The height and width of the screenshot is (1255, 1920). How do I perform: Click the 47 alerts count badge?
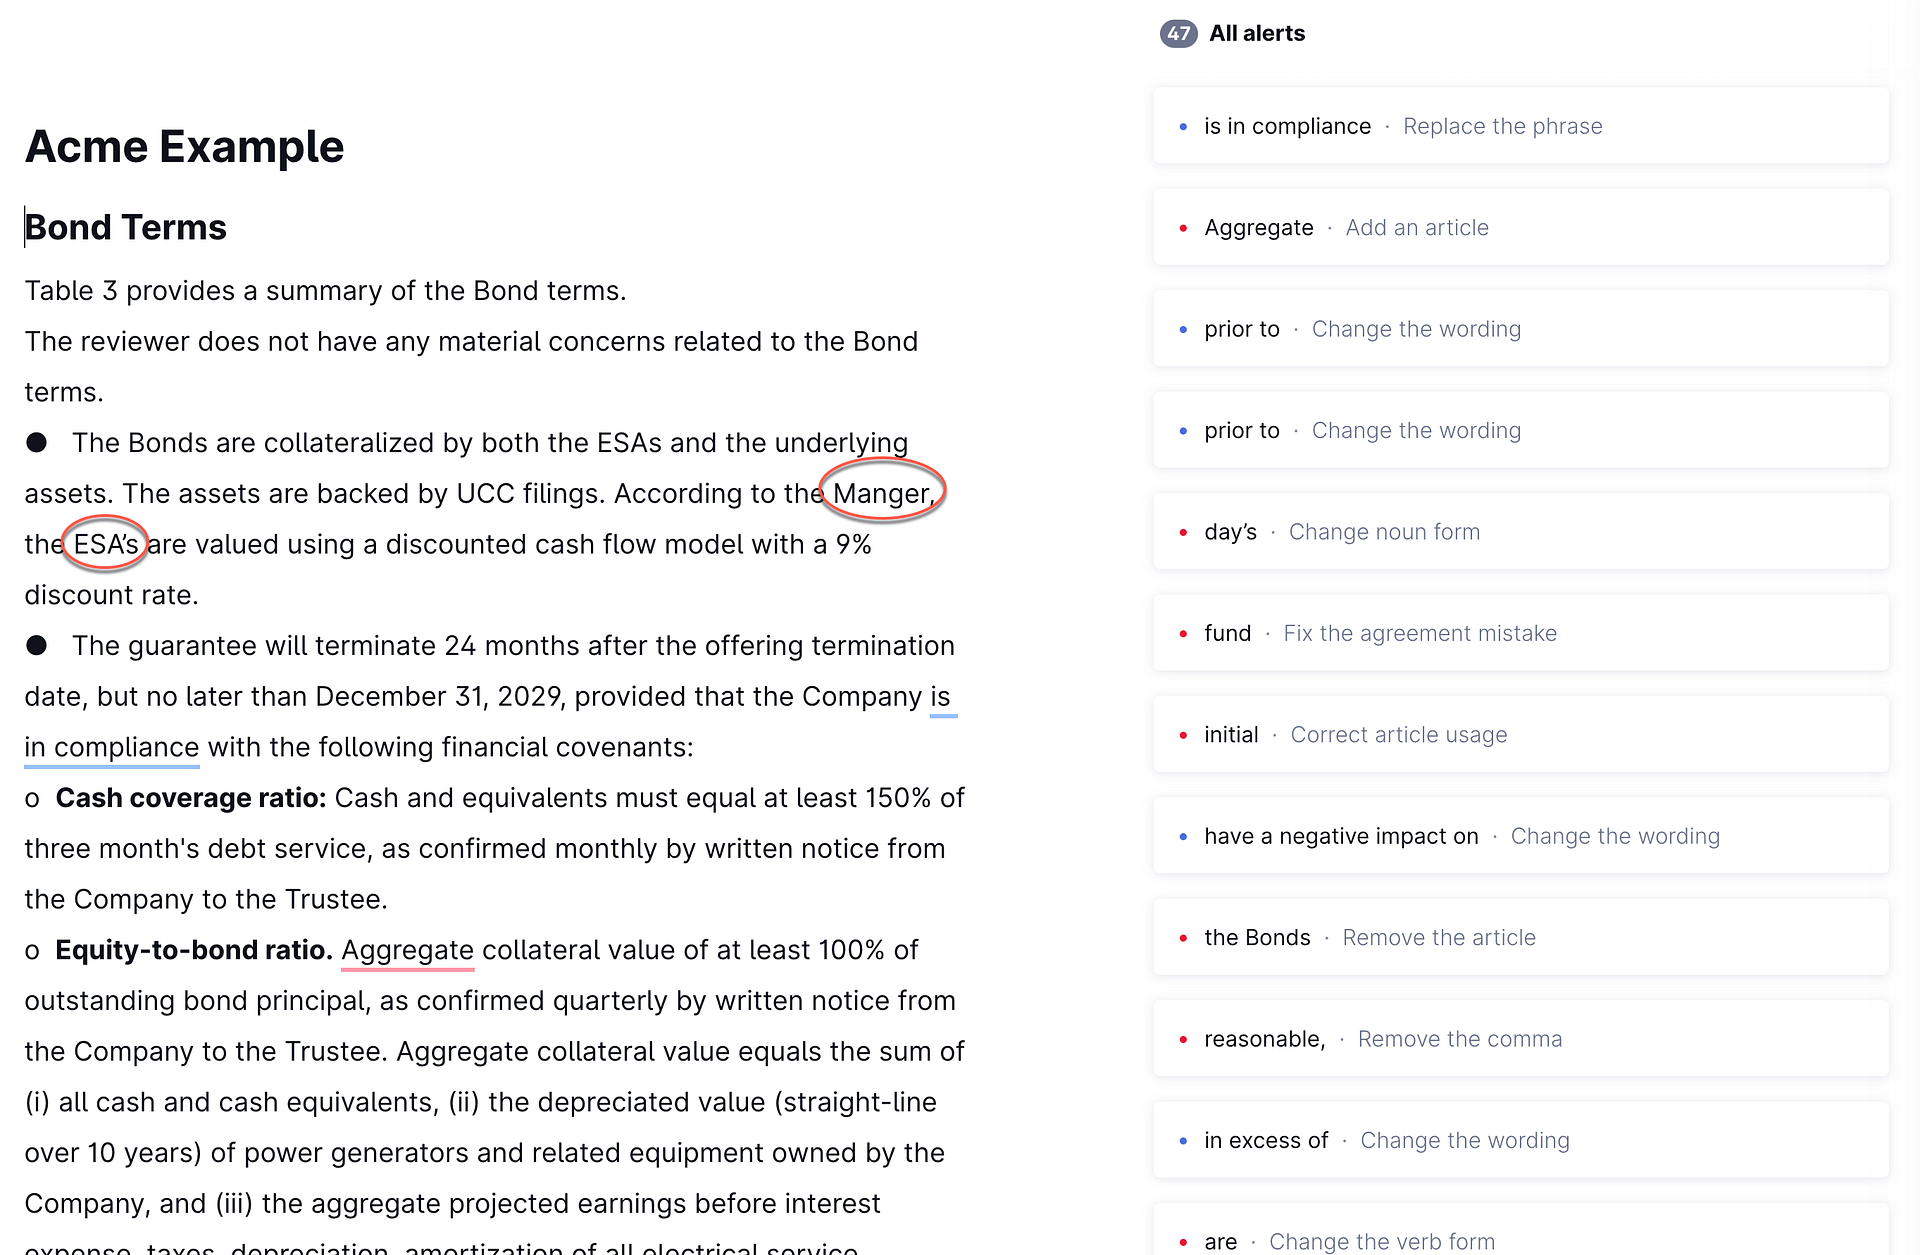pyautogui.click(x=1178, y=33)
